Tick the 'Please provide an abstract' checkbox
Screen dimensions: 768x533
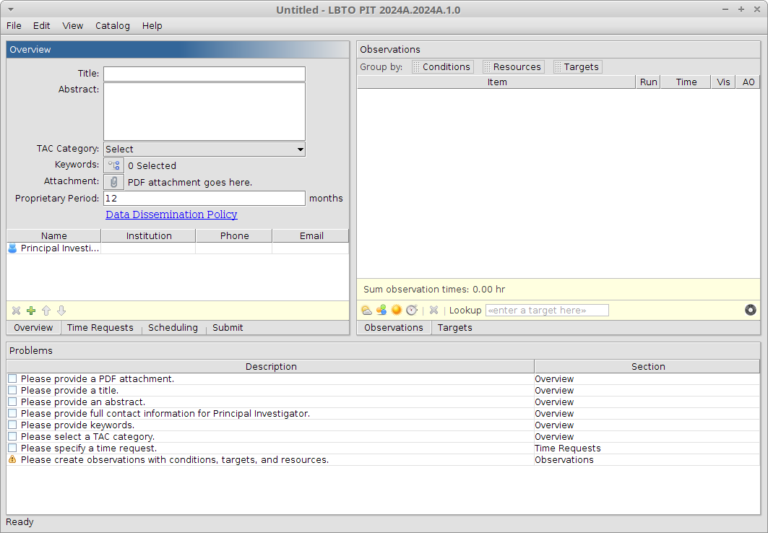(13, 402)
